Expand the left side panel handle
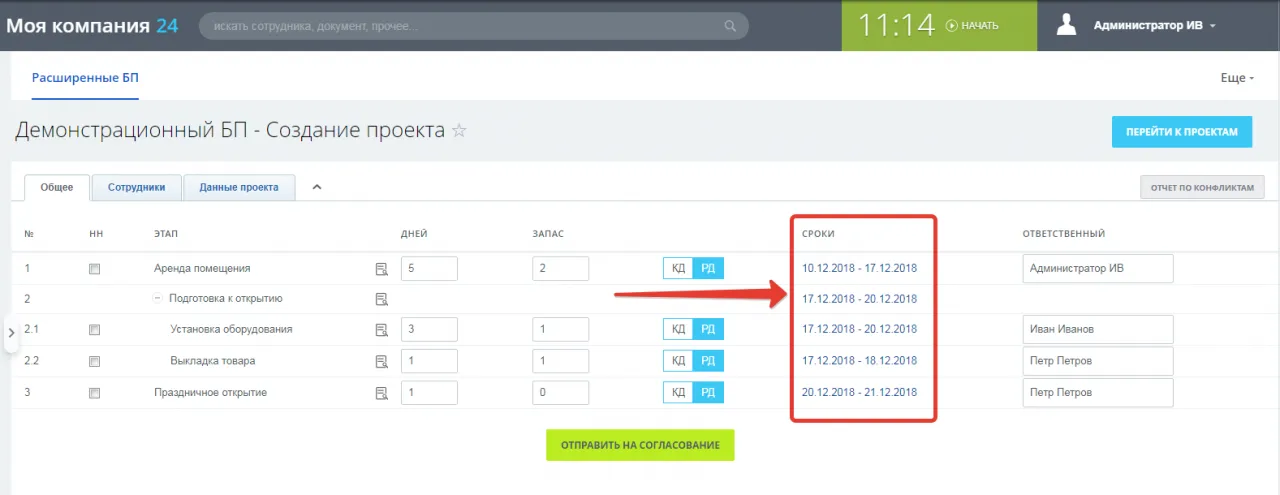Screen dimensions: 1280x495 click(x=11, y=332)
